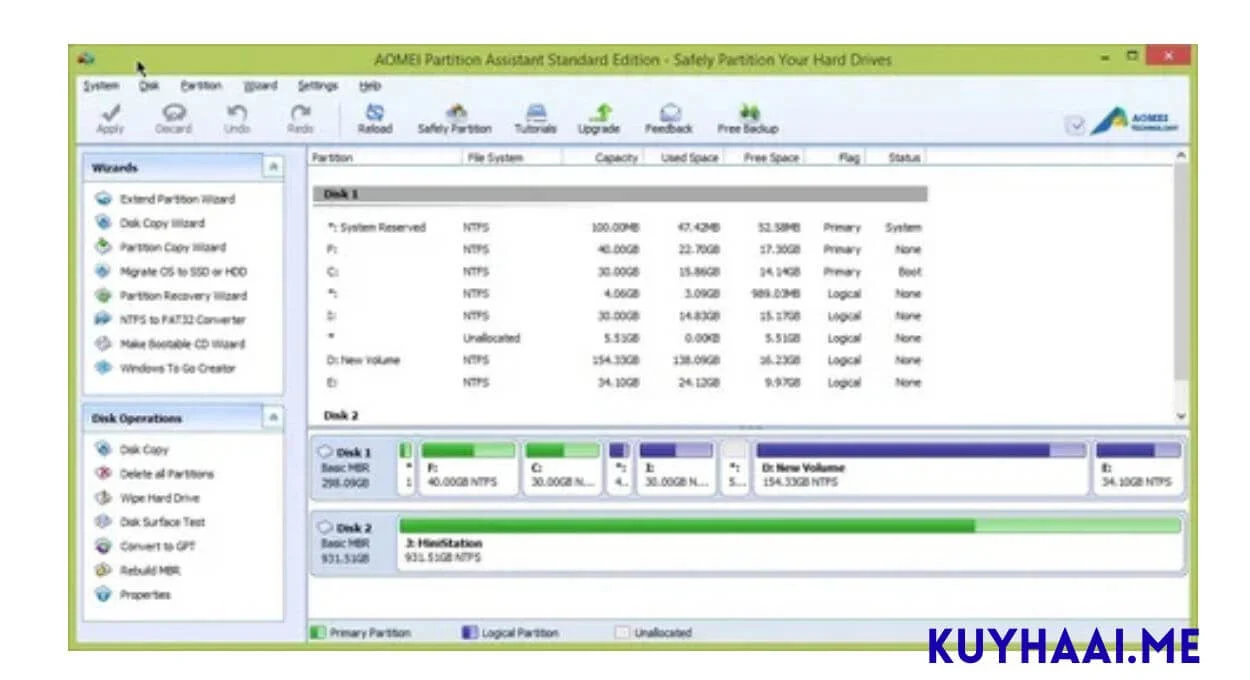
Task: Click the partition list scroll down arrow
Action: click(1181, 415)
